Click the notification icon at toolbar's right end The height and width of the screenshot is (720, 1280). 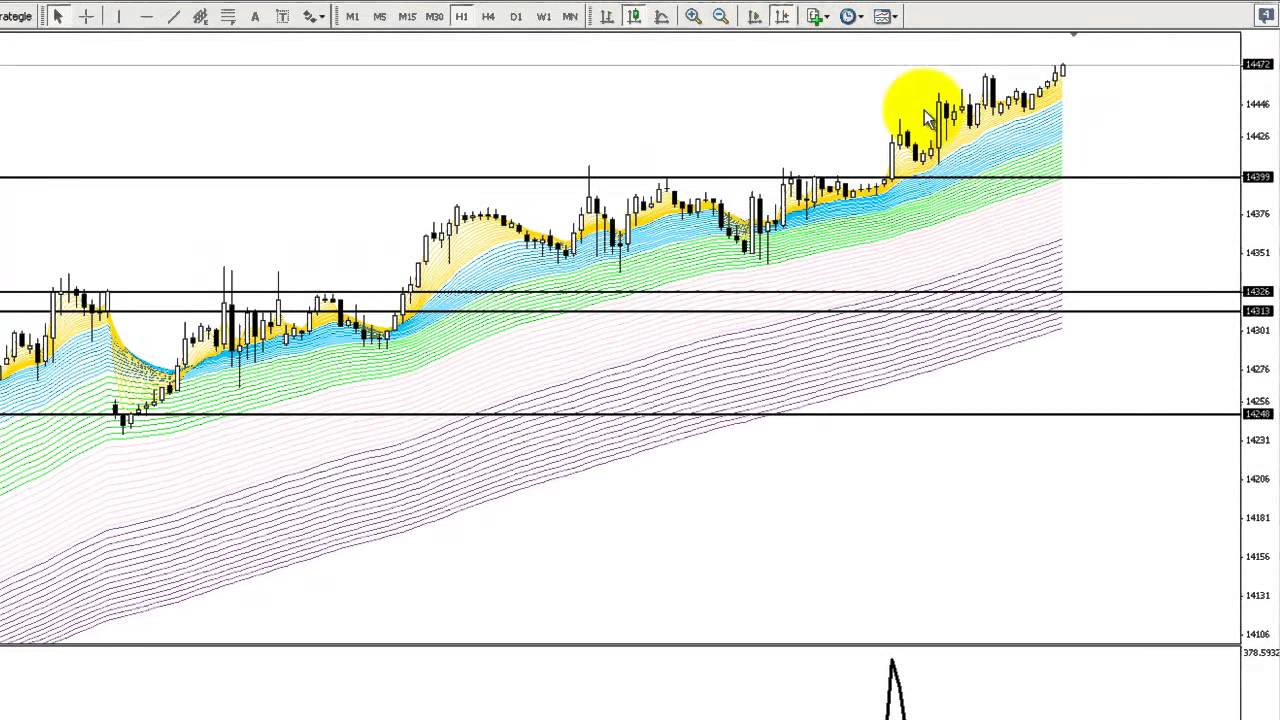[1266, 15]
